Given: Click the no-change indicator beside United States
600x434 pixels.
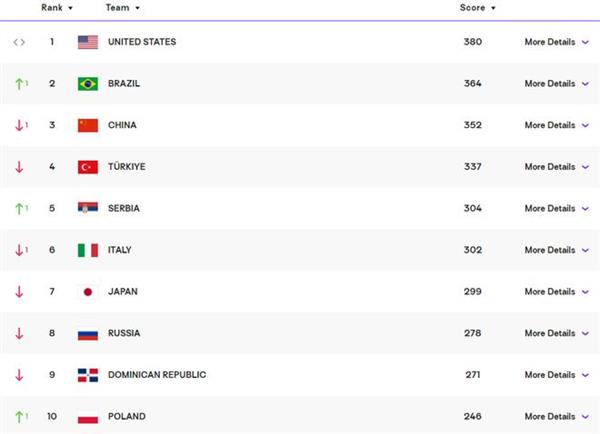Looking at the screenshot, I should pos(19,42).
